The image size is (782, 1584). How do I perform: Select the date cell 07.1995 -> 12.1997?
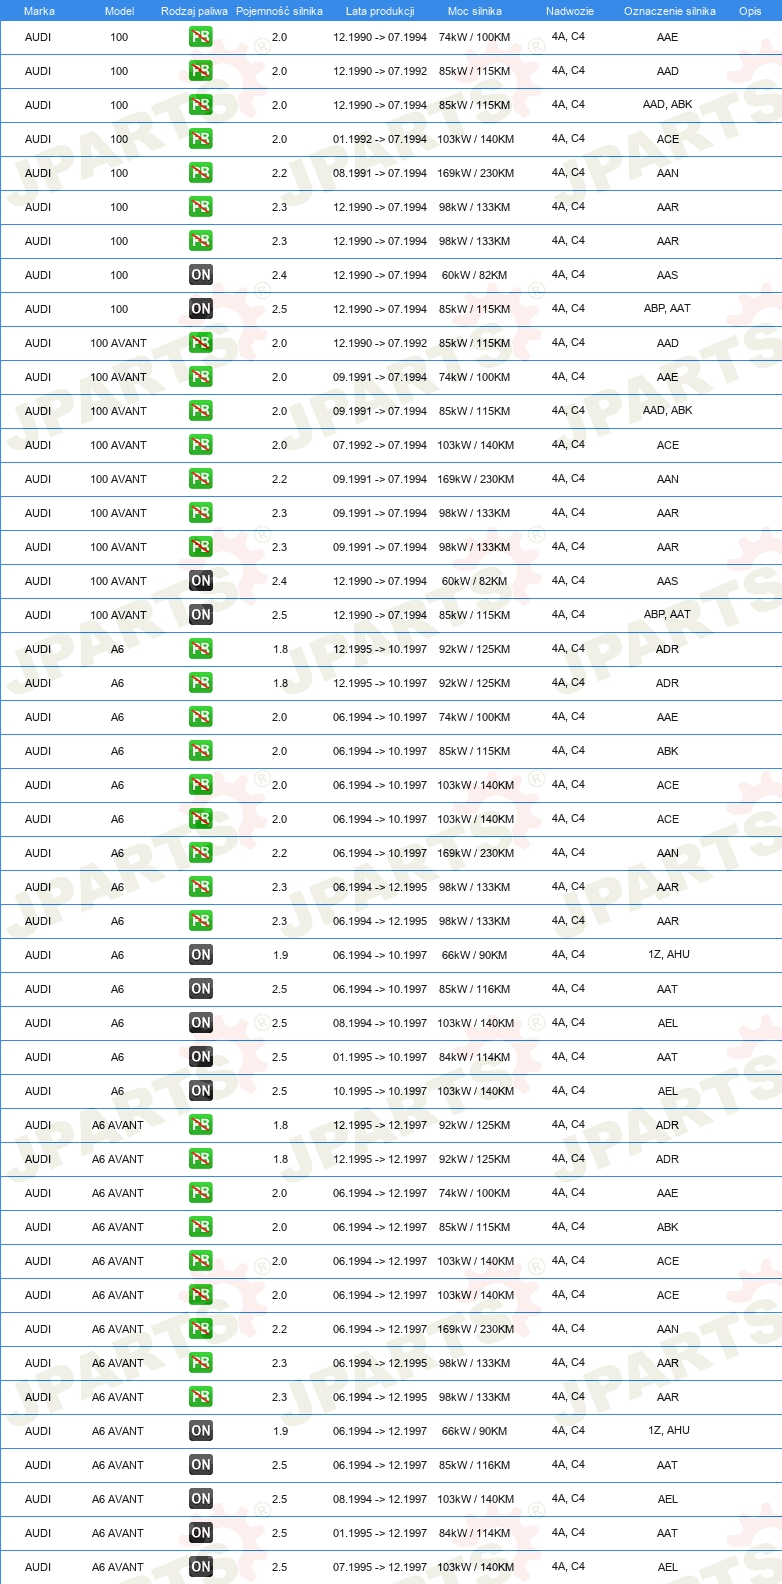380,1567
